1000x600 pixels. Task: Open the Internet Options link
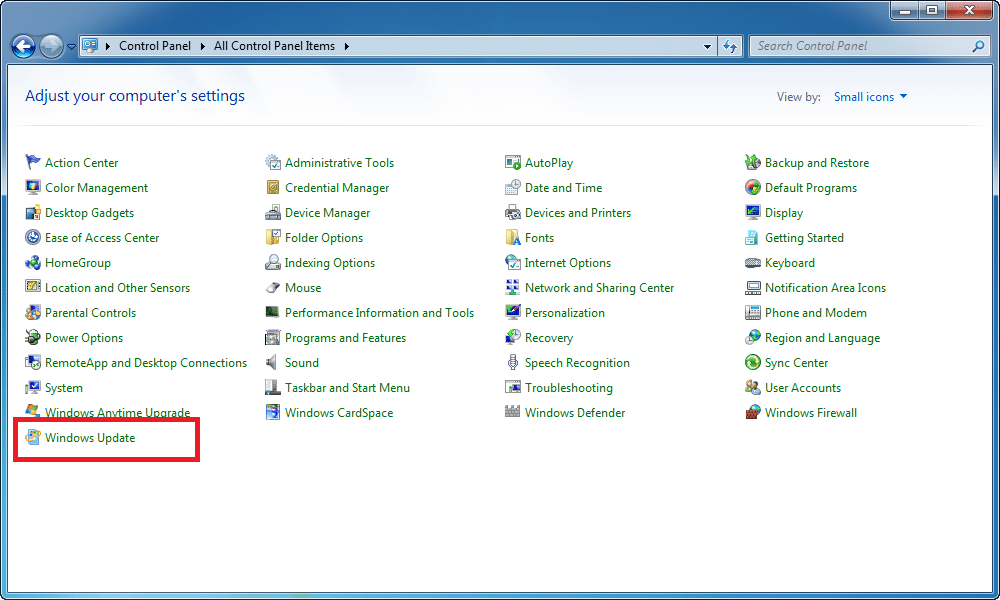tap(567, 263)
